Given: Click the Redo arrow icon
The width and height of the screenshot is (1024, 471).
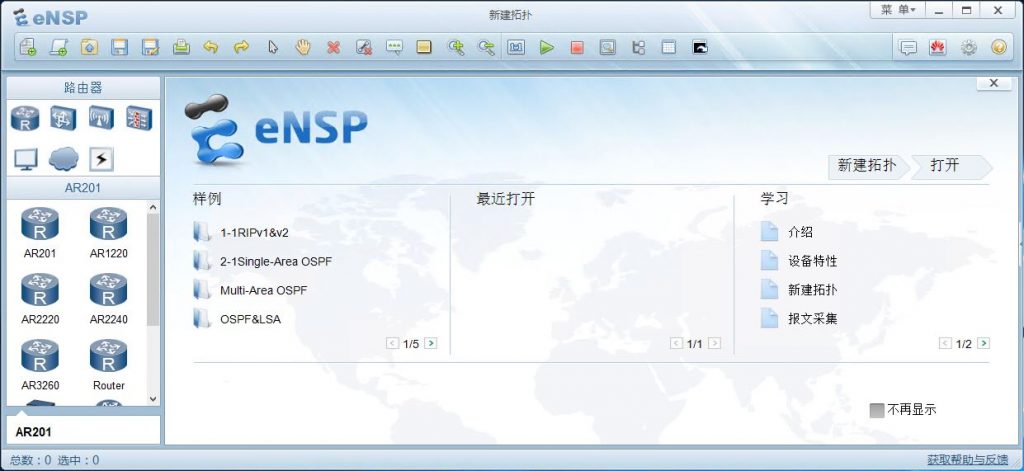Looking at the screenshot, I should coord(241,47).
